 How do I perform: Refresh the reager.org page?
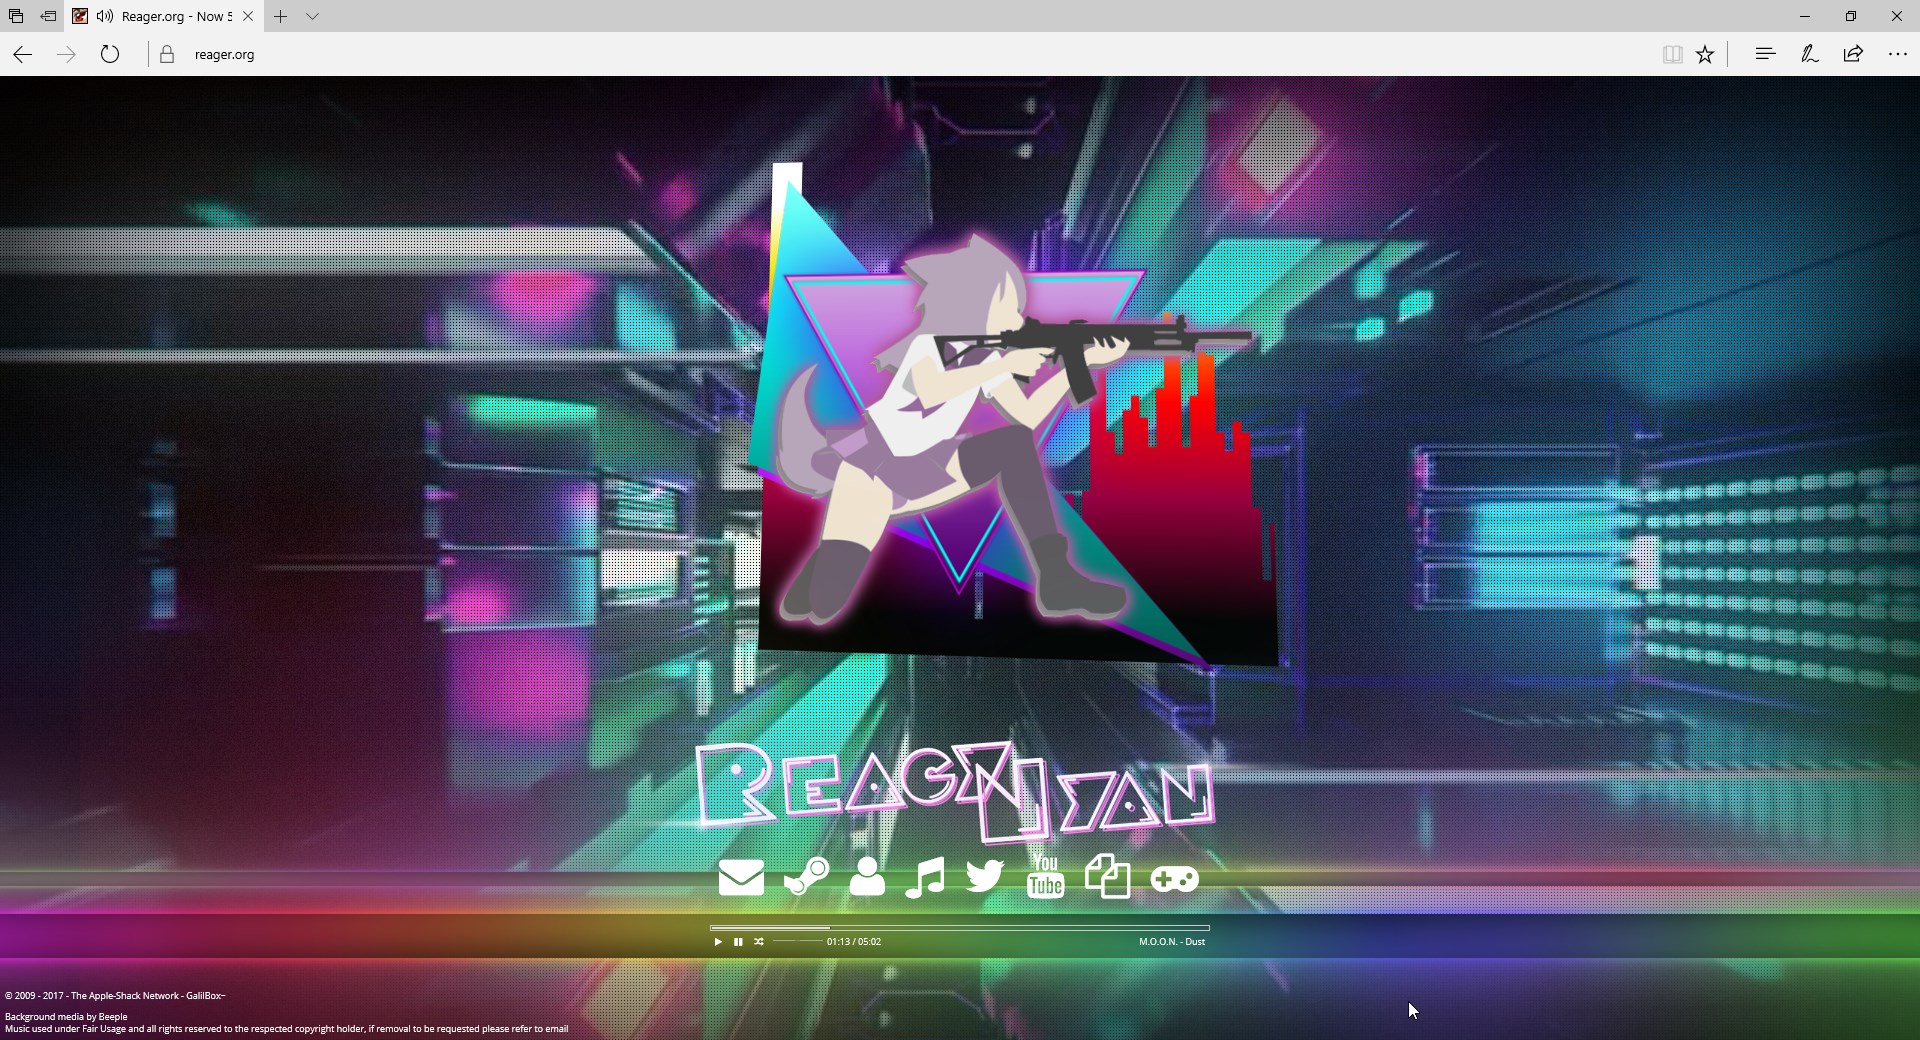tap(110, 55)
